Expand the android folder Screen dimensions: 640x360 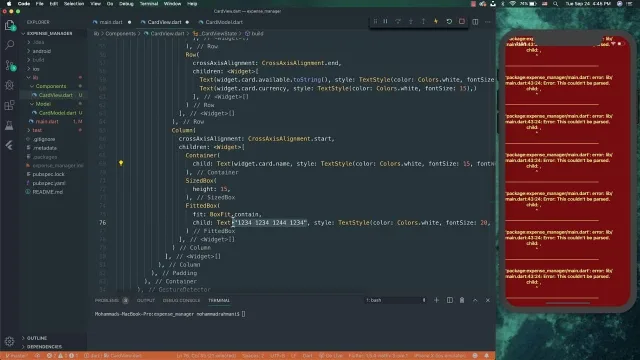tap(42, 51)
